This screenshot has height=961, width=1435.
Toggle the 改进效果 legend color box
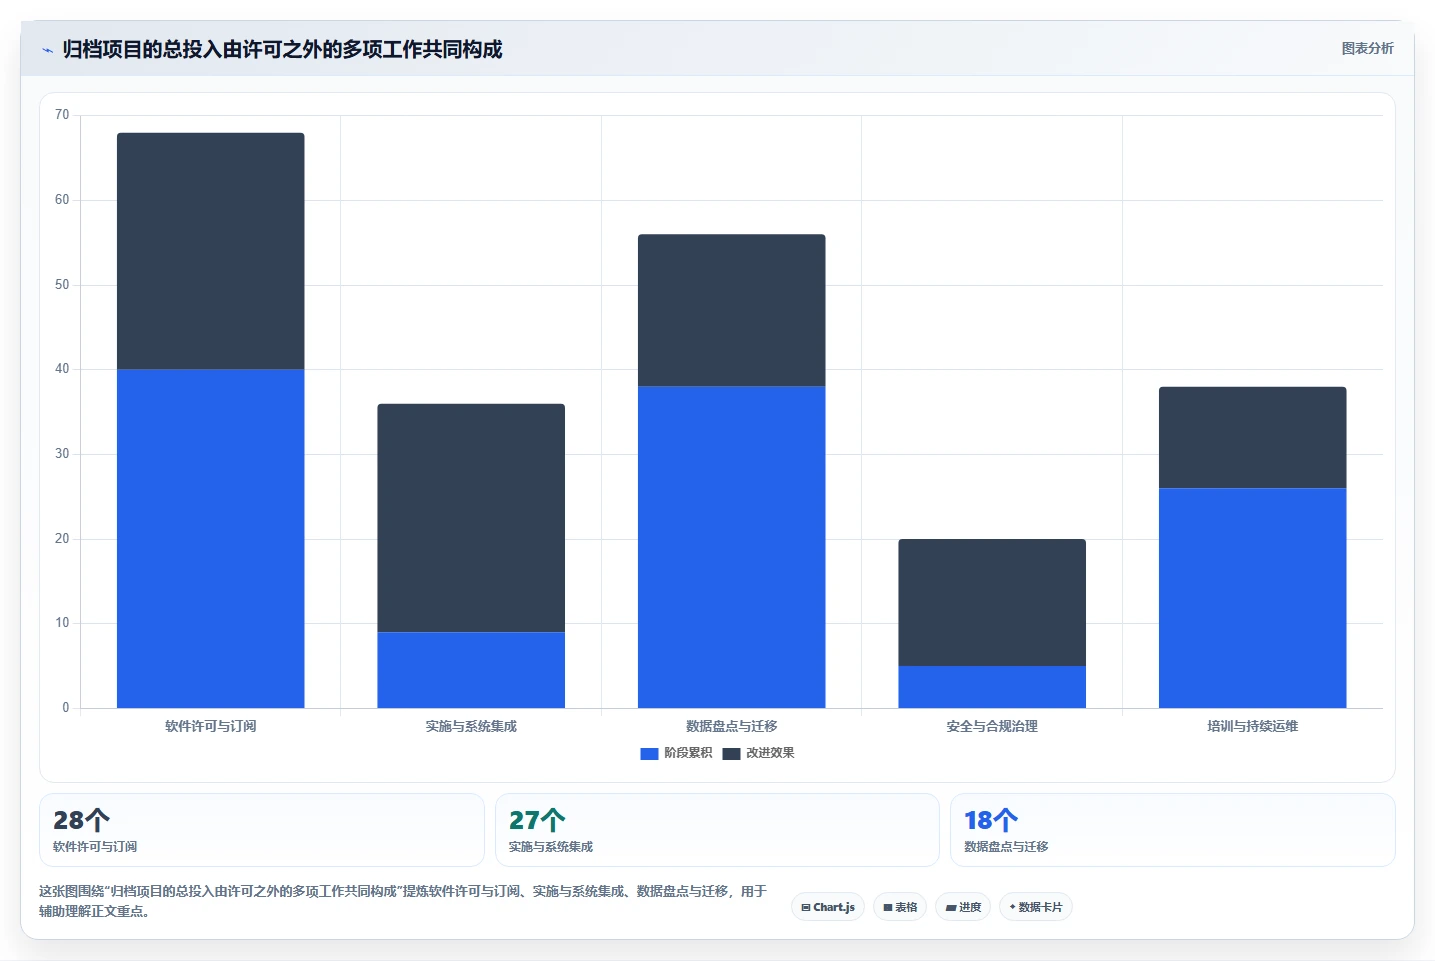click(731, 754)
